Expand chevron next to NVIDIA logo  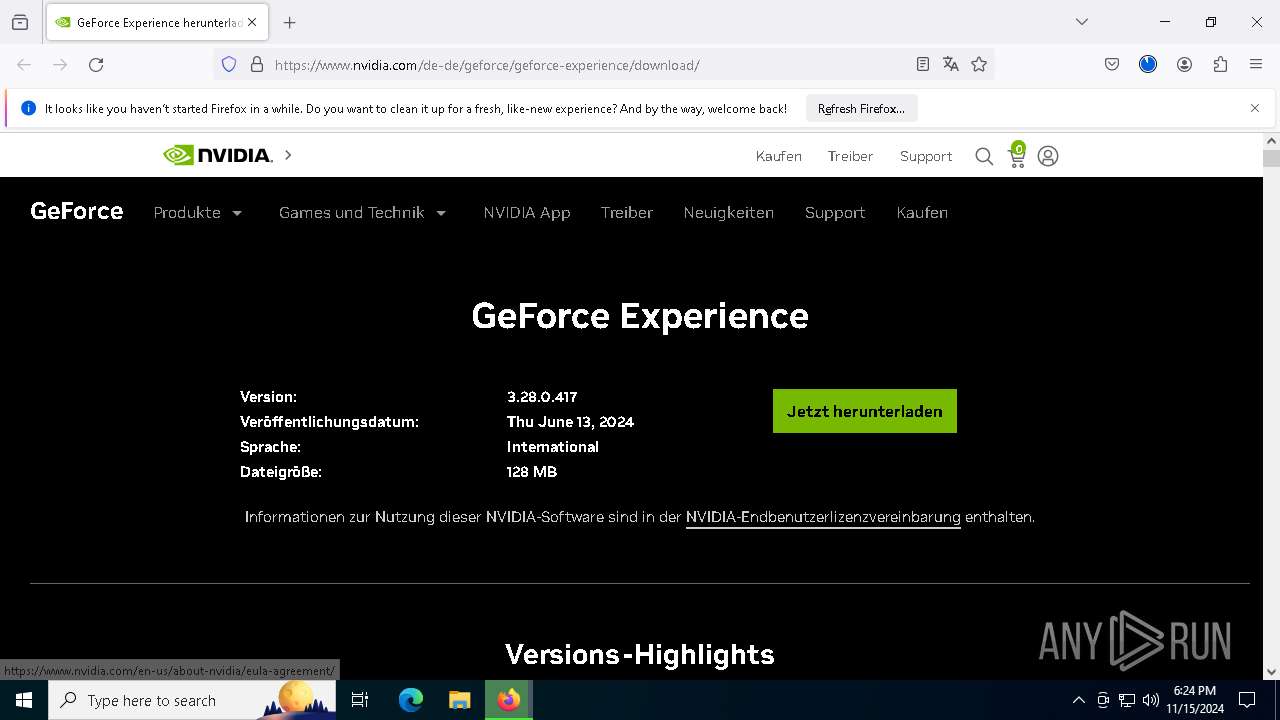(x=288, y=155)
